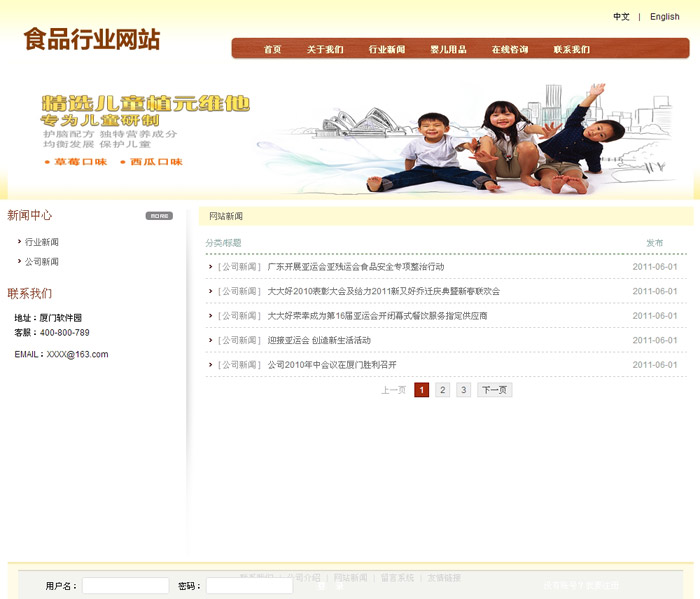Click the 联系我们 sidebar heading

29,294
